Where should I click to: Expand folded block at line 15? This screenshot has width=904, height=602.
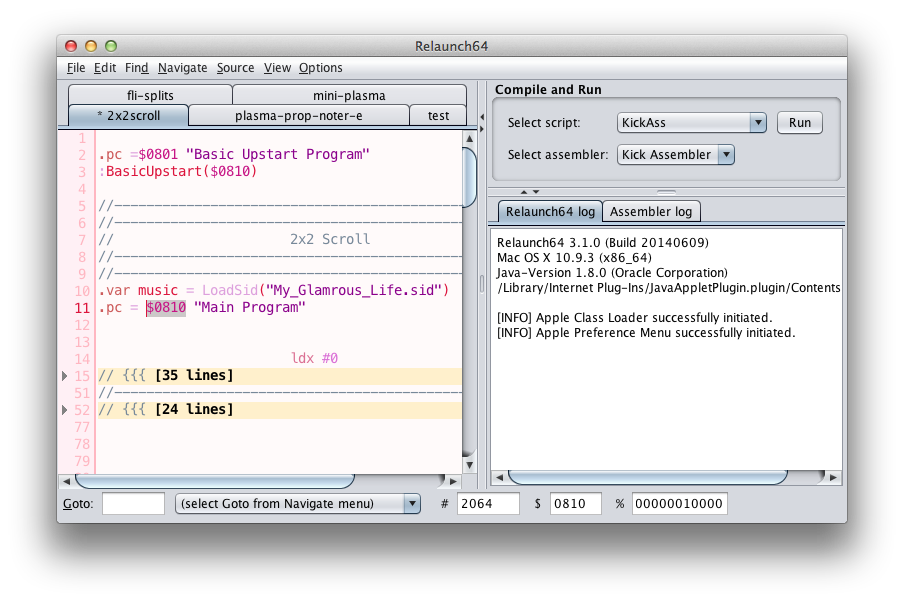(x=65, y=376)
